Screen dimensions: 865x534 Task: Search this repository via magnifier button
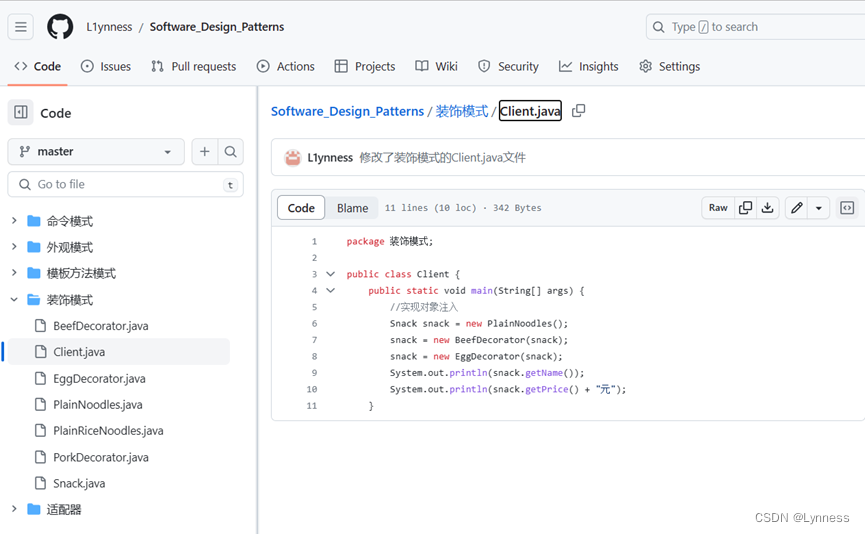[231, 151]
